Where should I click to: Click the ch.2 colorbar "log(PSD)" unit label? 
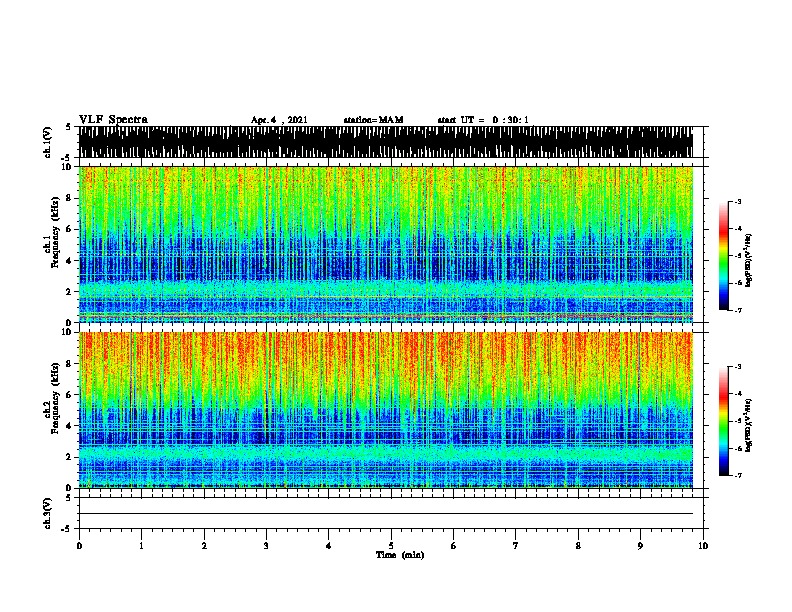(749, 426)
